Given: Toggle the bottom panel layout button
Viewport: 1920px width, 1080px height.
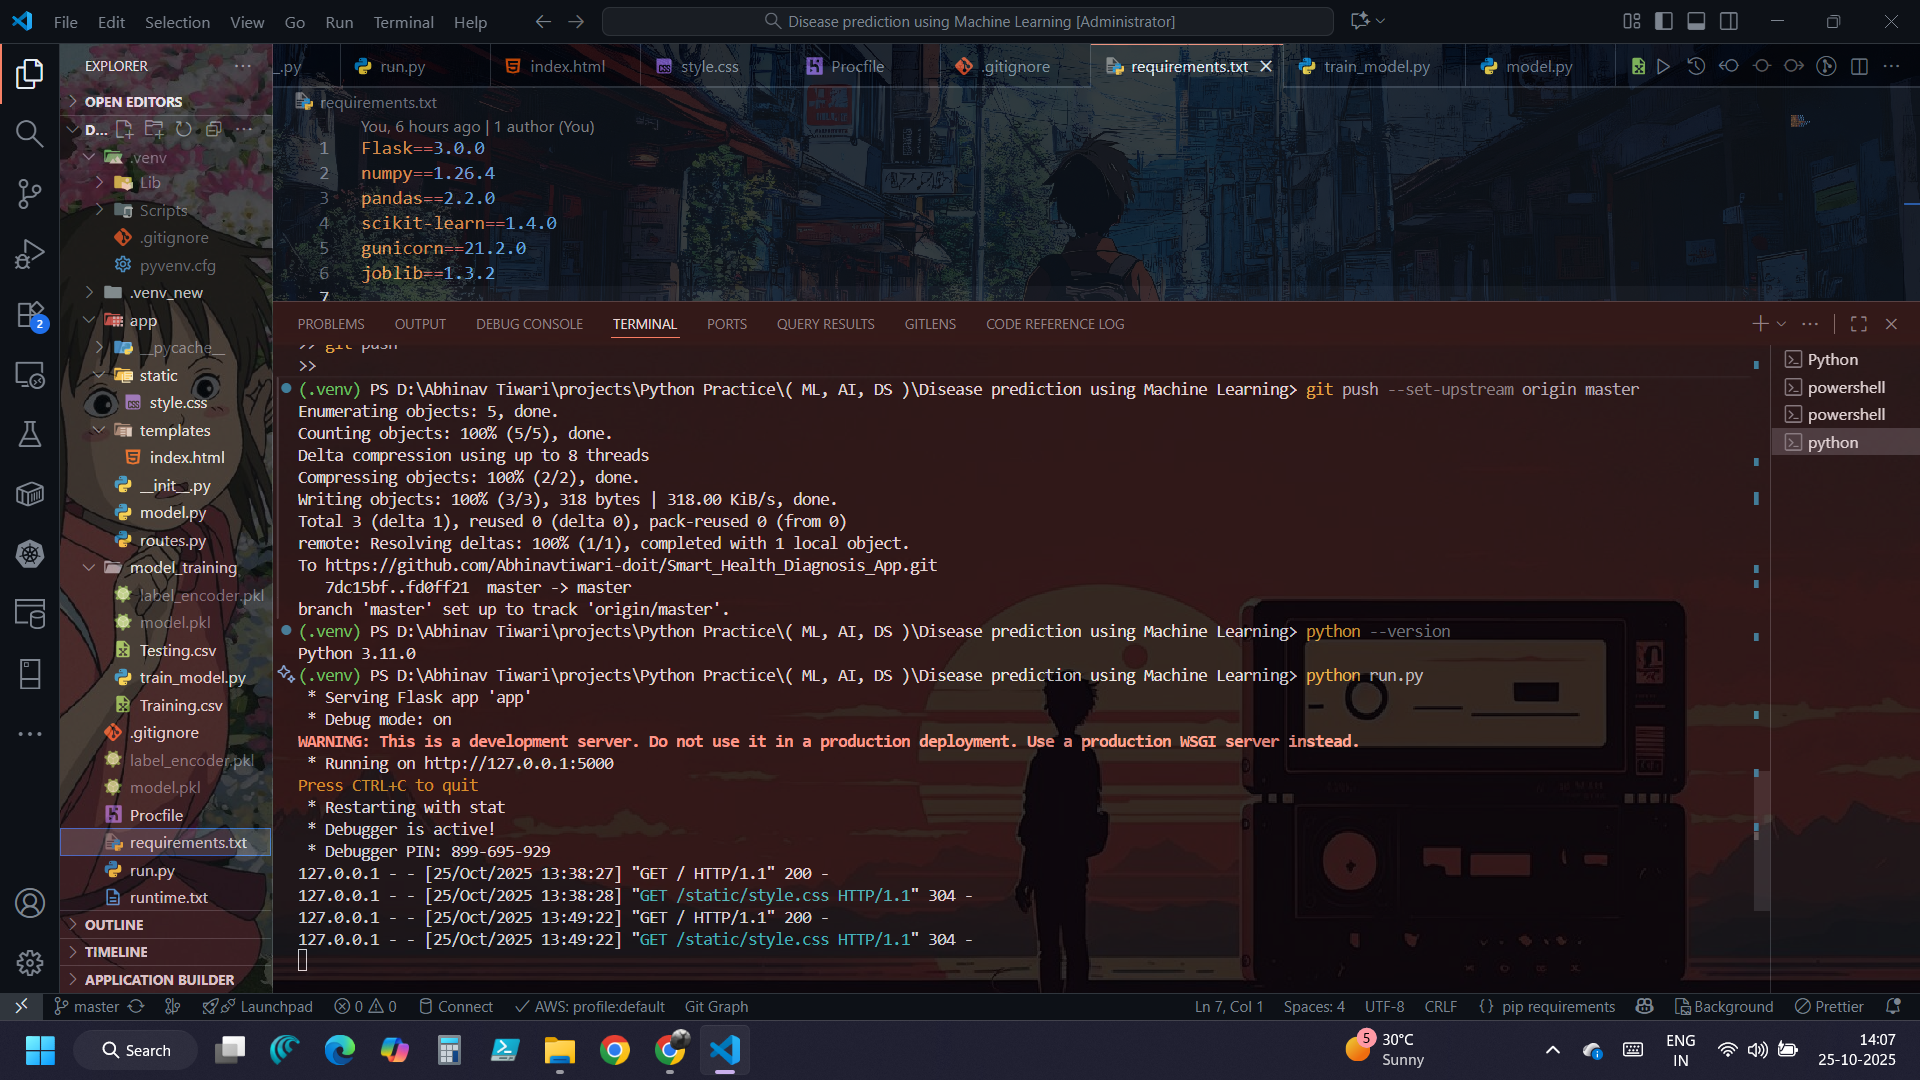Looking at the screenshot, I should [1696, 21].
